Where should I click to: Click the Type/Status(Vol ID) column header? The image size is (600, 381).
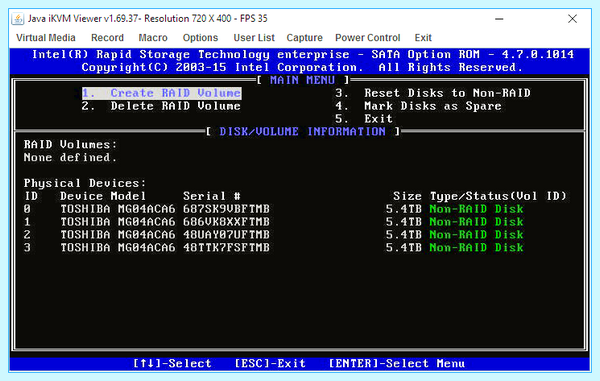(498, 196)
